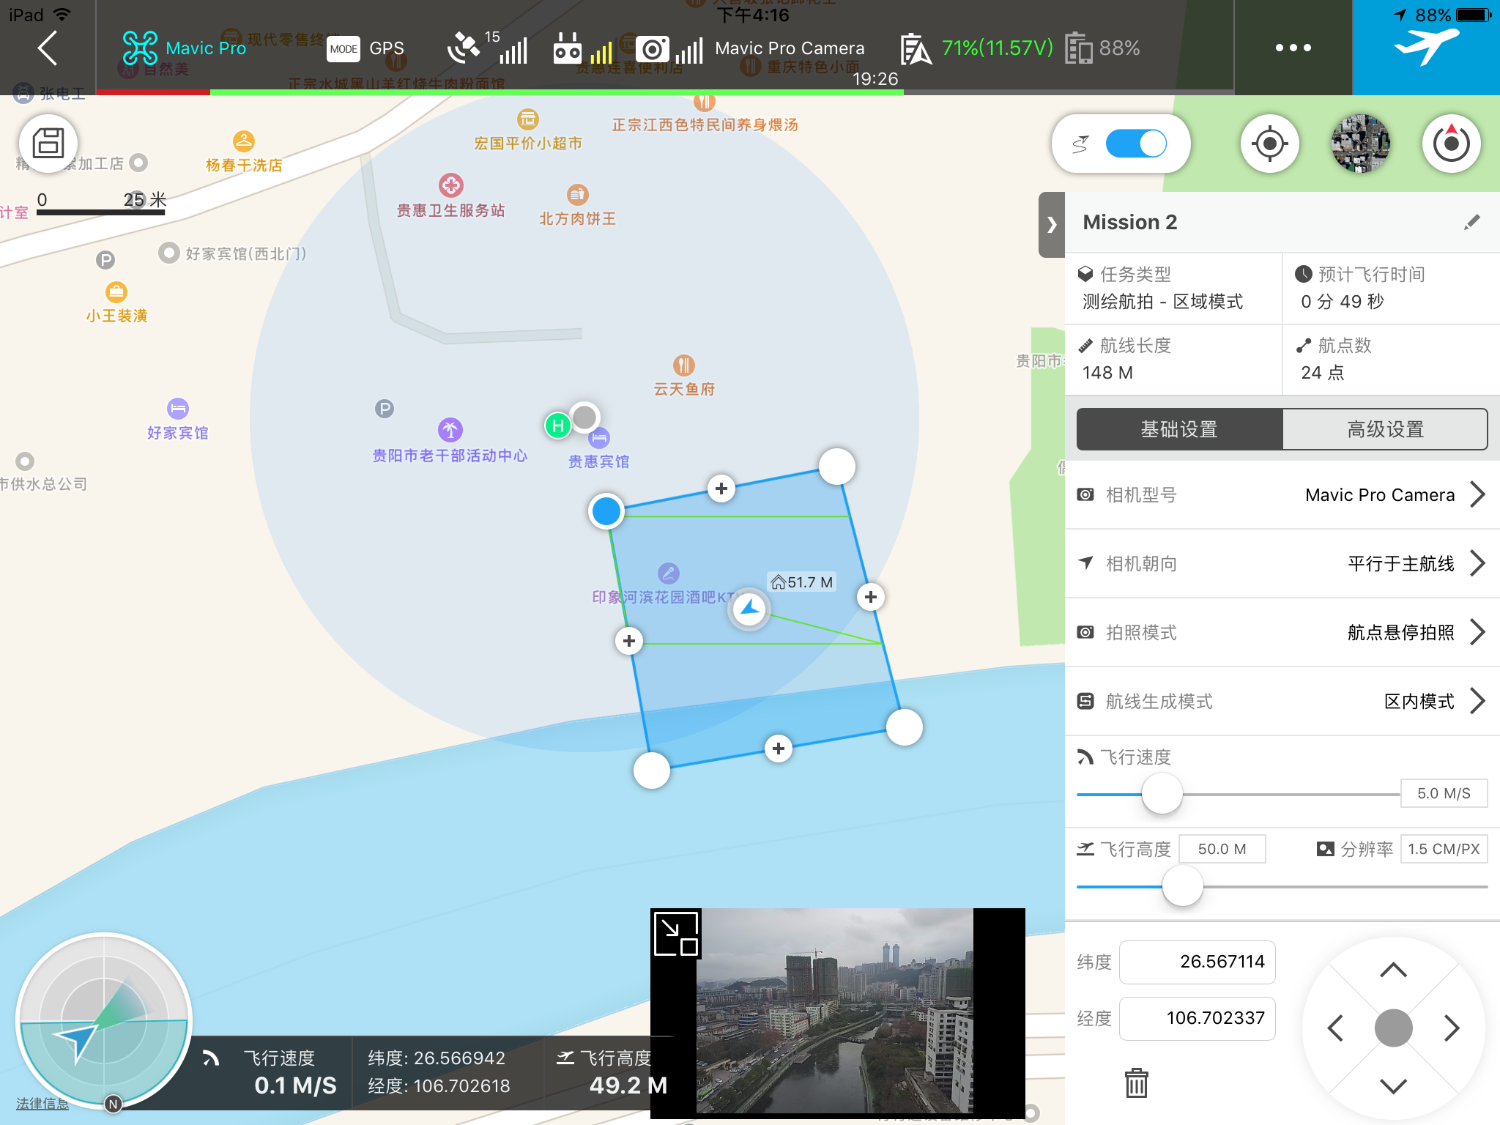Expand camera view with the resize icon

(676, 935)
